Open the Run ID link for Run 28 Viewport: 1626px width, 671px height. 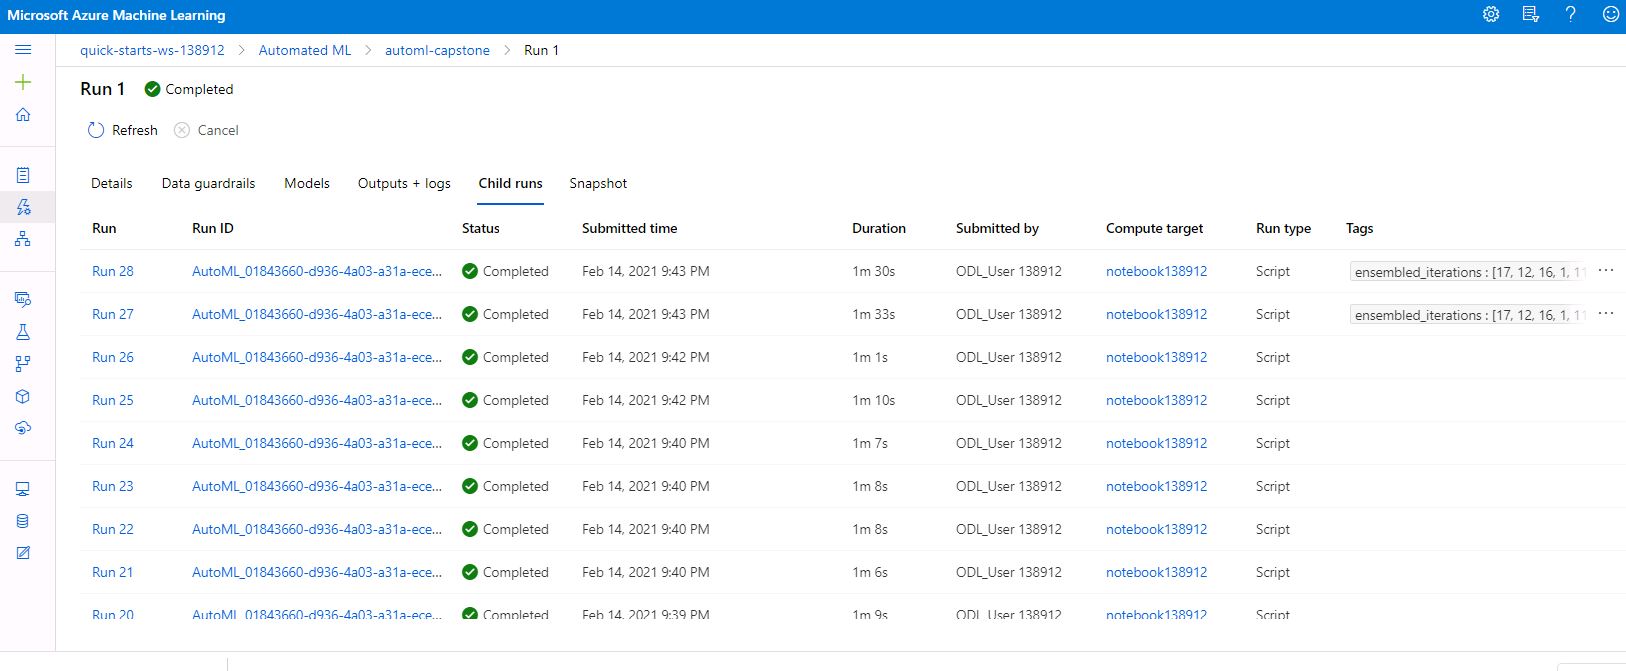[317, 271]
